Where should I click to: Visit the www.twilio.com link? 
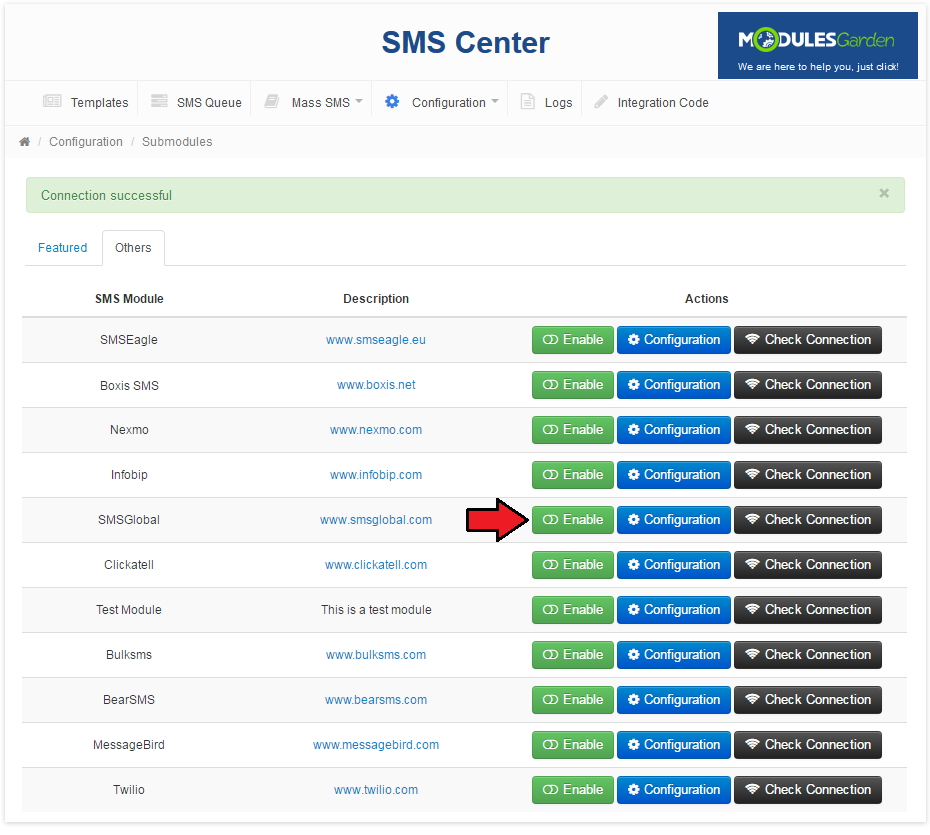pyautogui.click(x=376, y=791)
